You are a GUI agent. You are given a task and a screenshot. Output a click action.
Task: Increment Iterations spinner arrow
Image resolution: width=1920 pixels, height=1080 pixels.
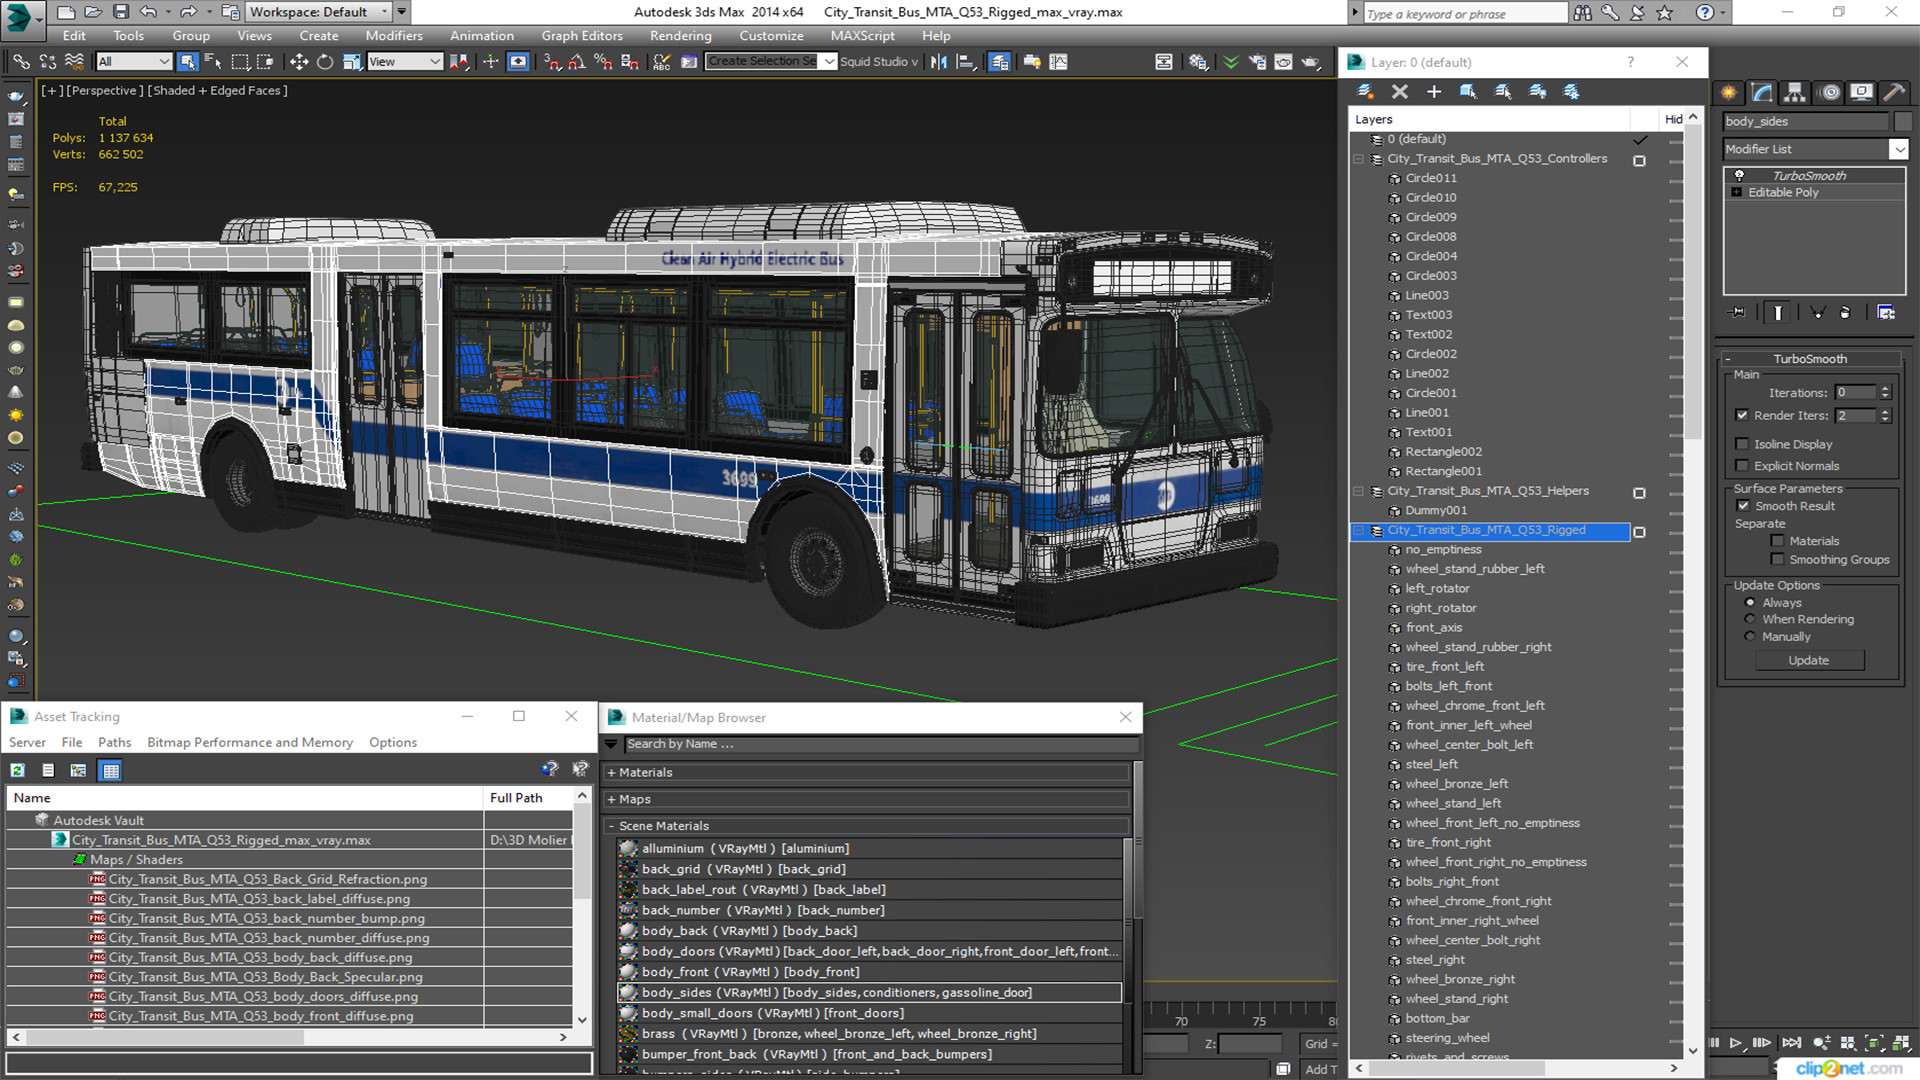(1885, 389)
